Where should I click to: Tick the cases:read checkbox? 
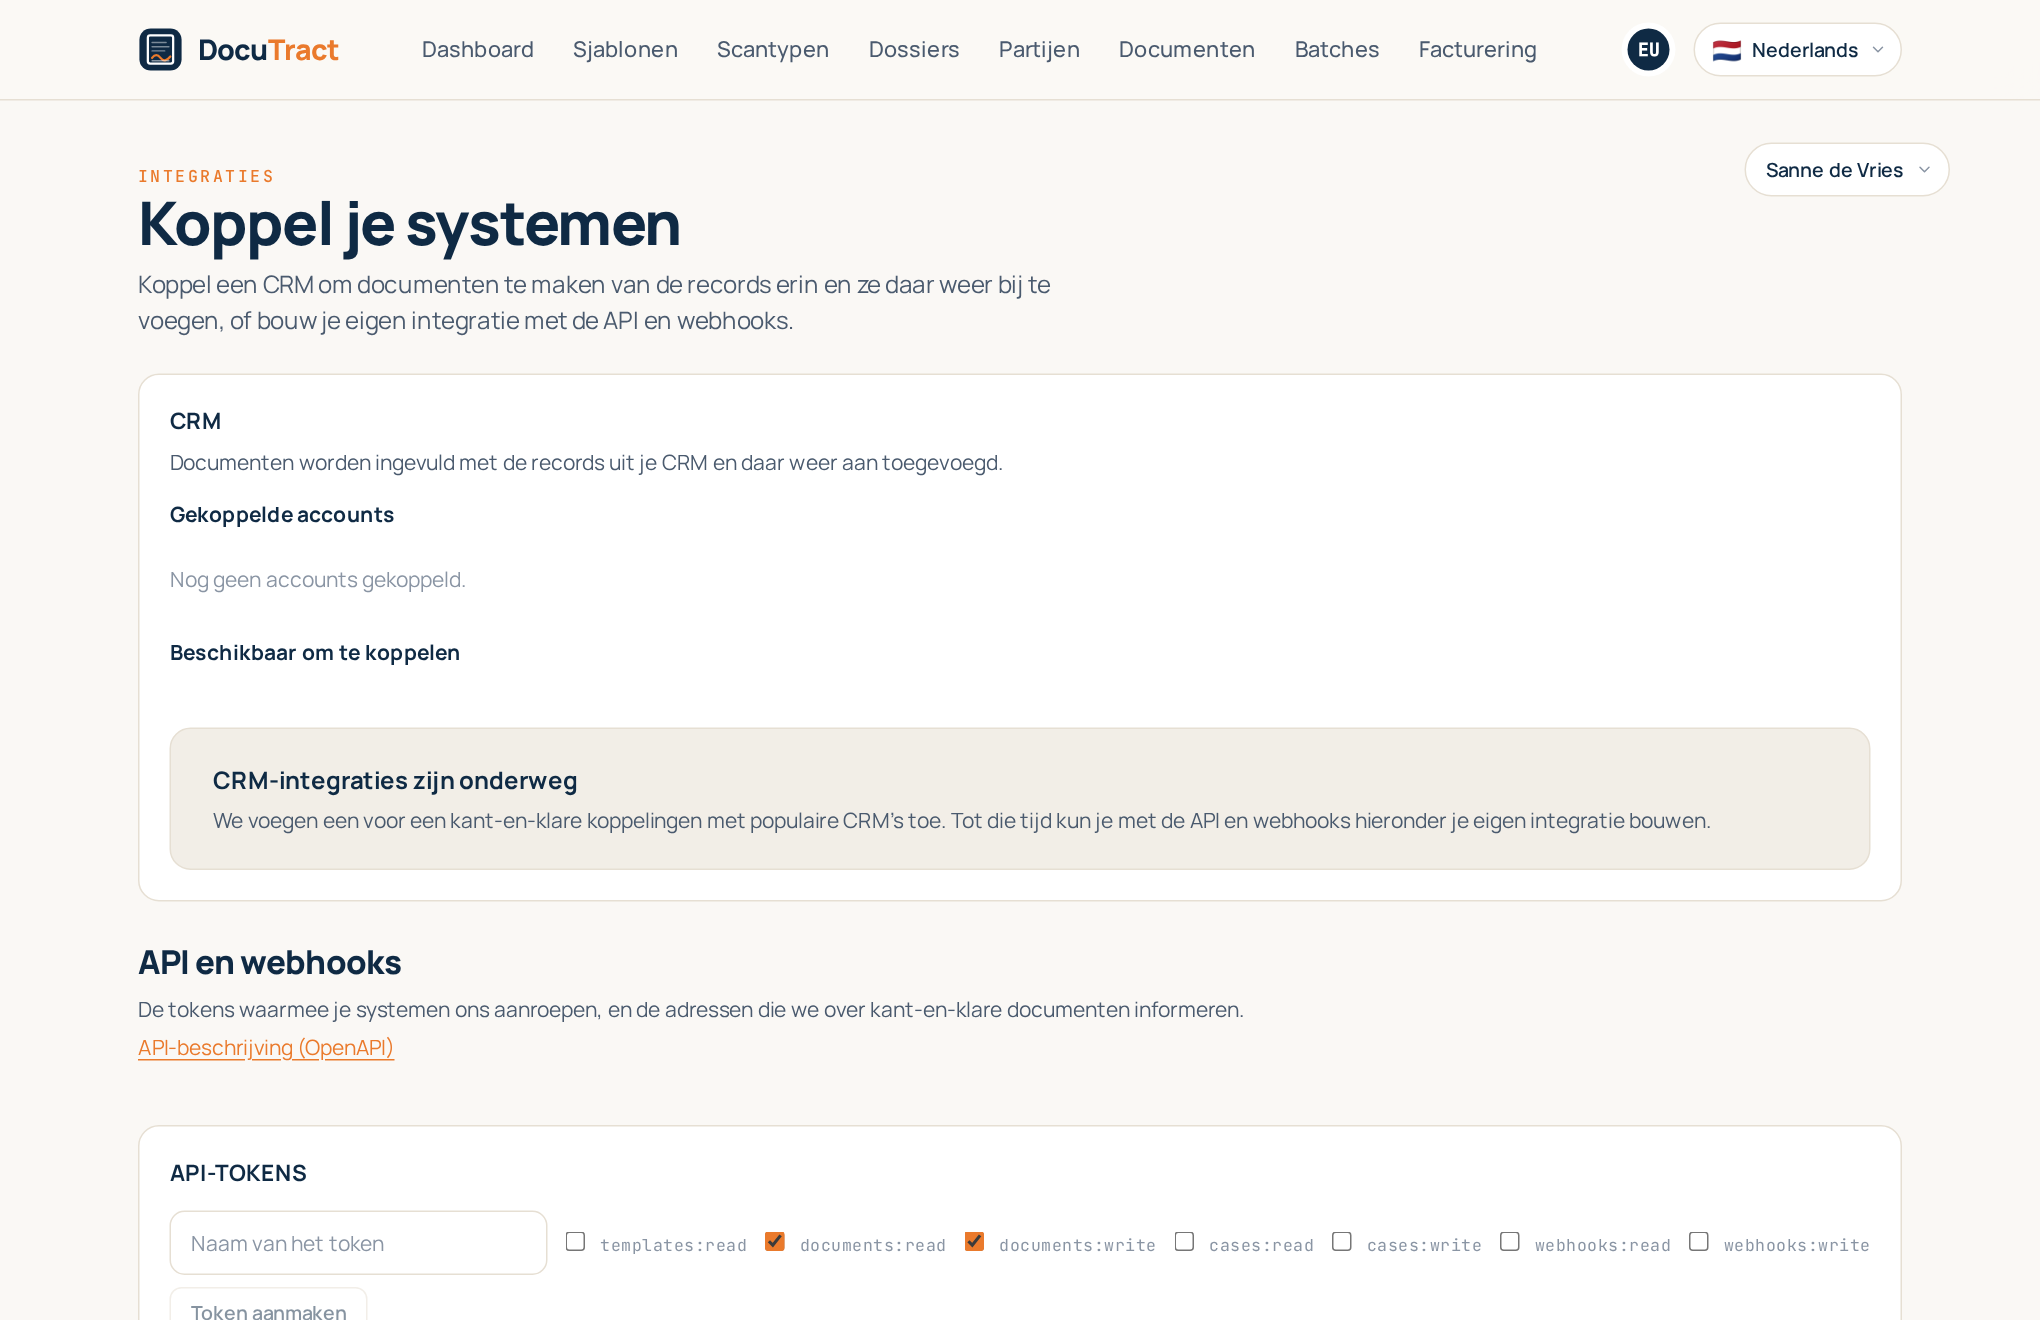coord(1184,1241)
